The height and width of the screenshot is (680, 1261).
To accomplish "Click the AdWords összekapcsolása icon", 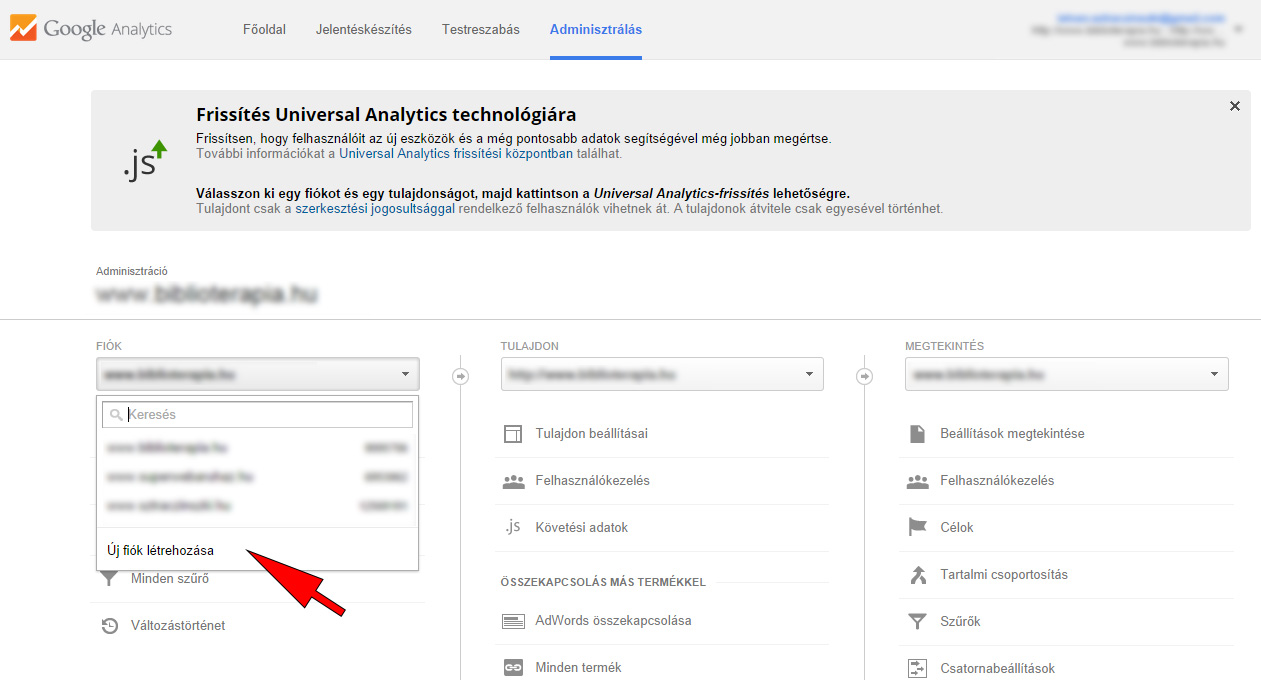I will (x=513, y=621).
